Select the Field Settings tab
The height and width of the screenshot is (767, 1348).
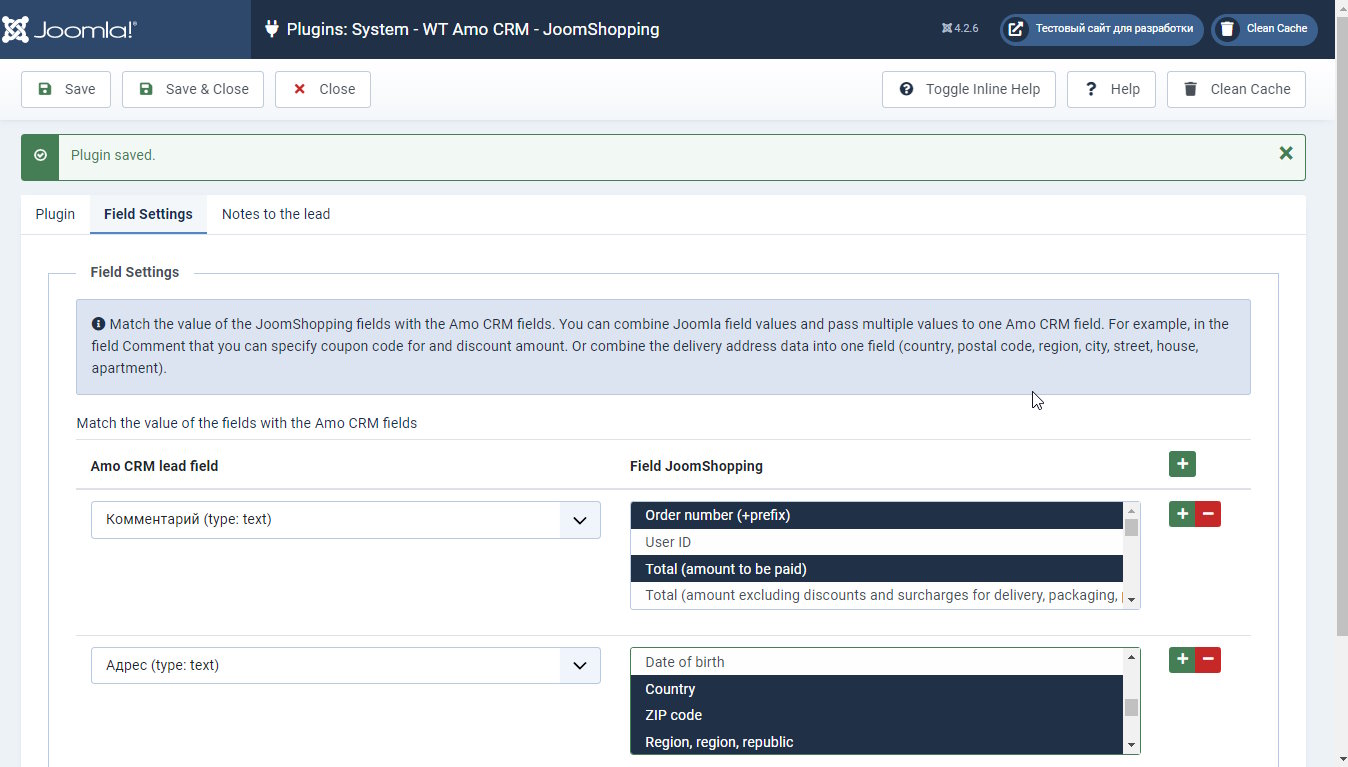coord(148,214)
